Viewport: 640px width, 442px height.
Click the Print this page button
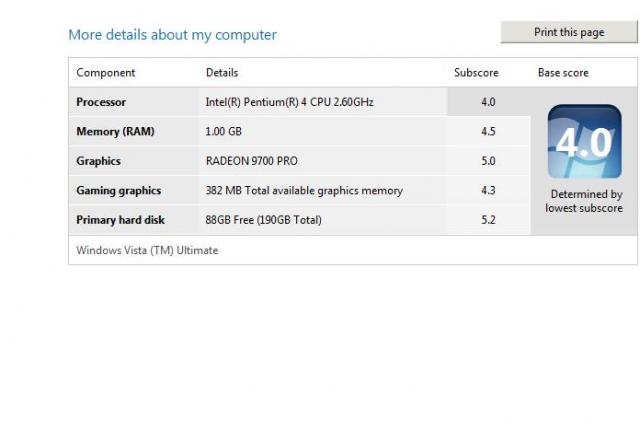pos(569,32)
